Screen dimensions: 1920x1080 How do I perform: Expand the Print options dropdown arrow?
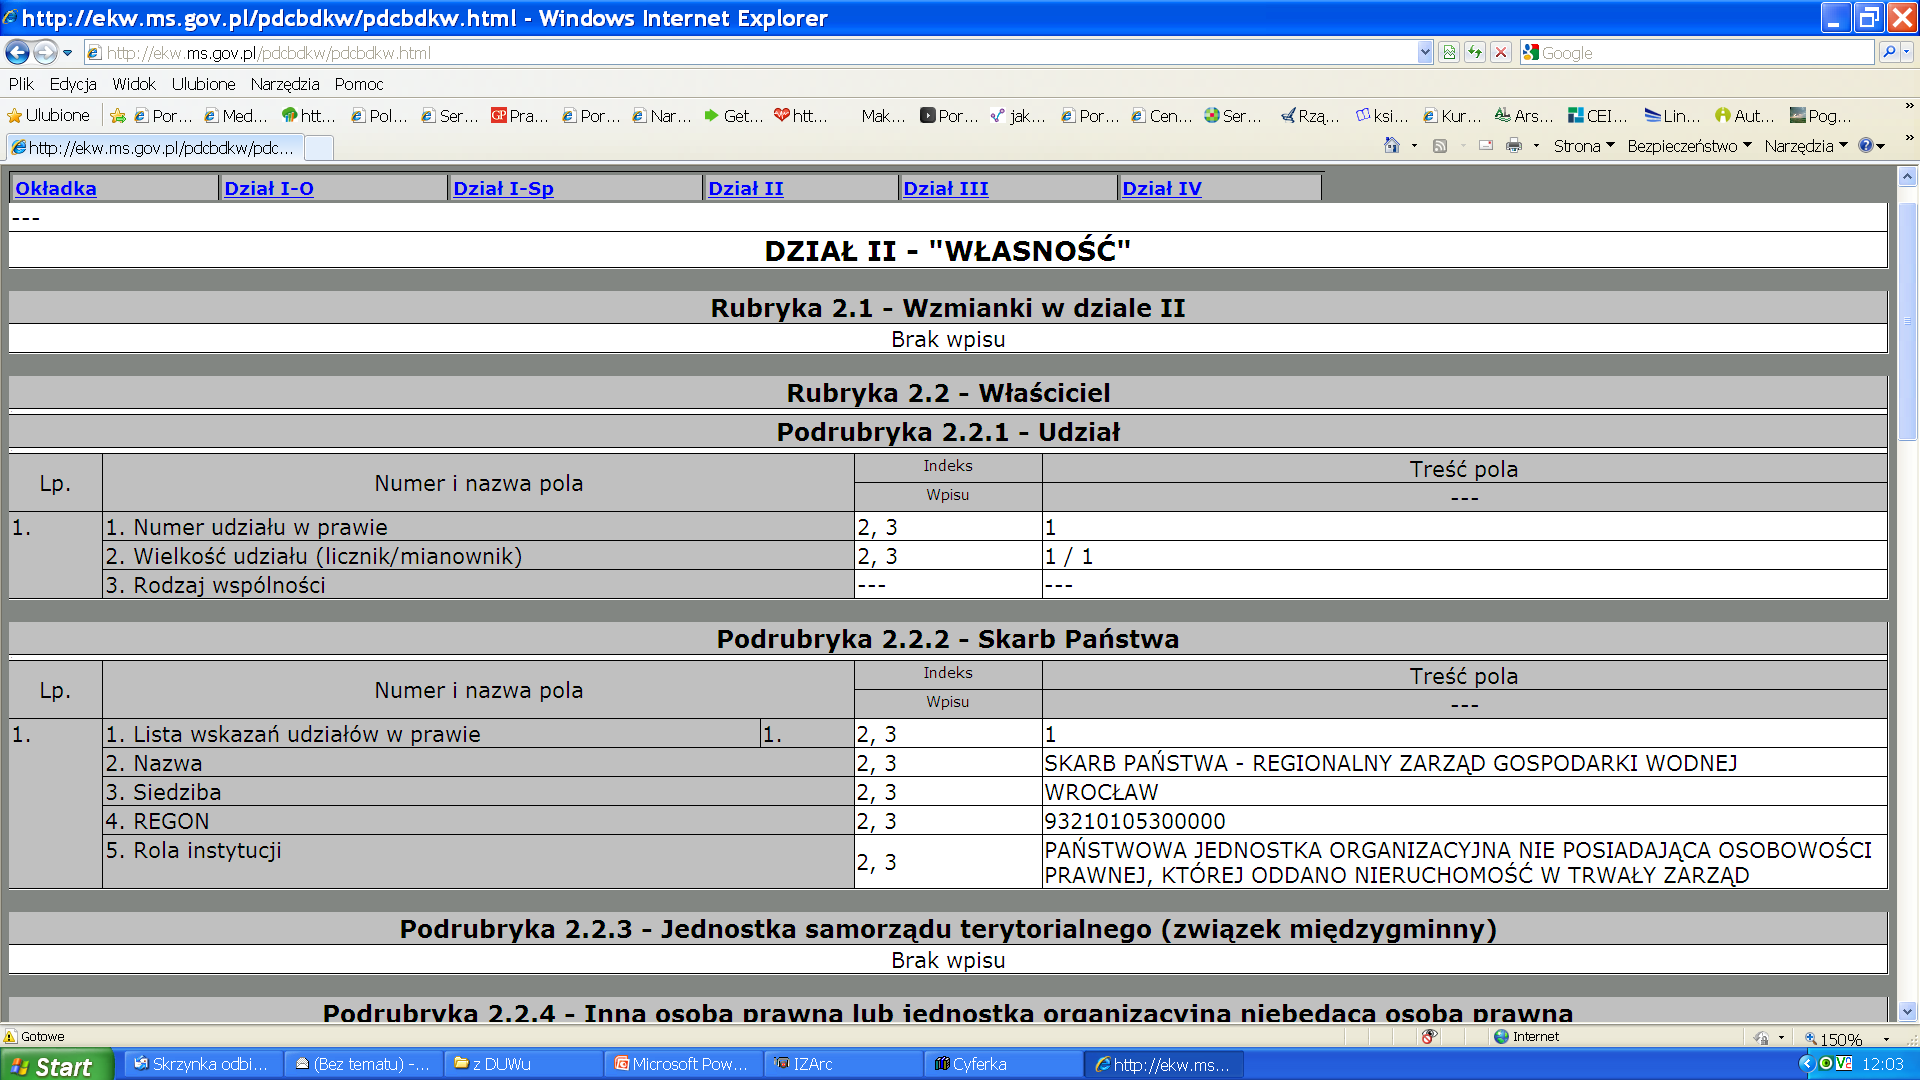click(1536, 146)
